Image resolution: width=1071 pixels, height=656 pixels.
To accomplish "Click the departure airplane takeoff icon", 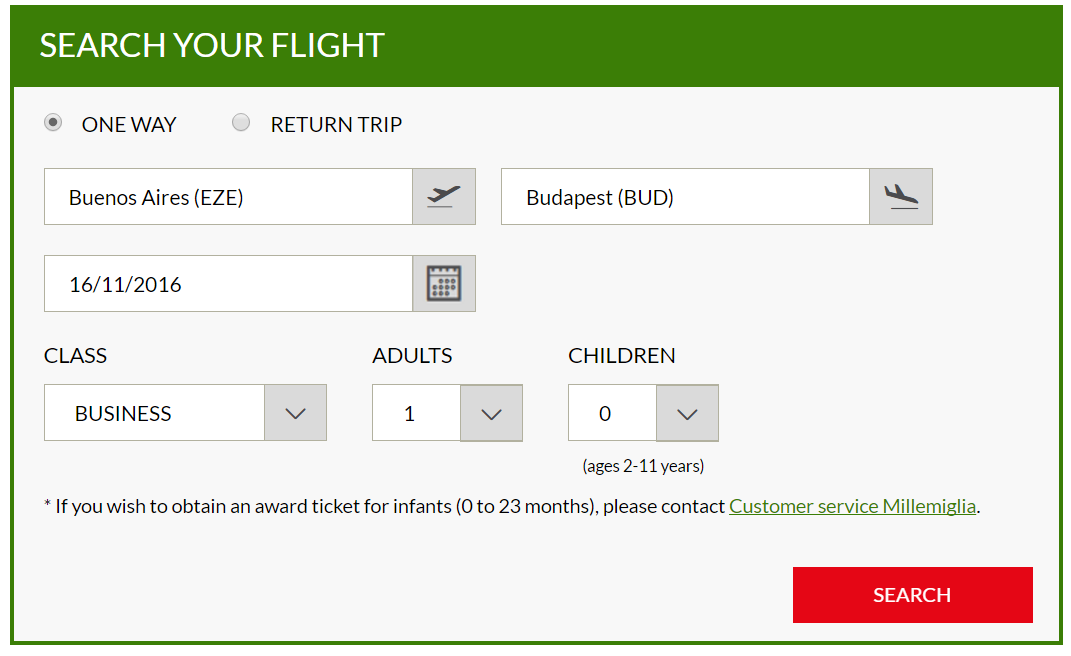I will [x=444, y=197].
